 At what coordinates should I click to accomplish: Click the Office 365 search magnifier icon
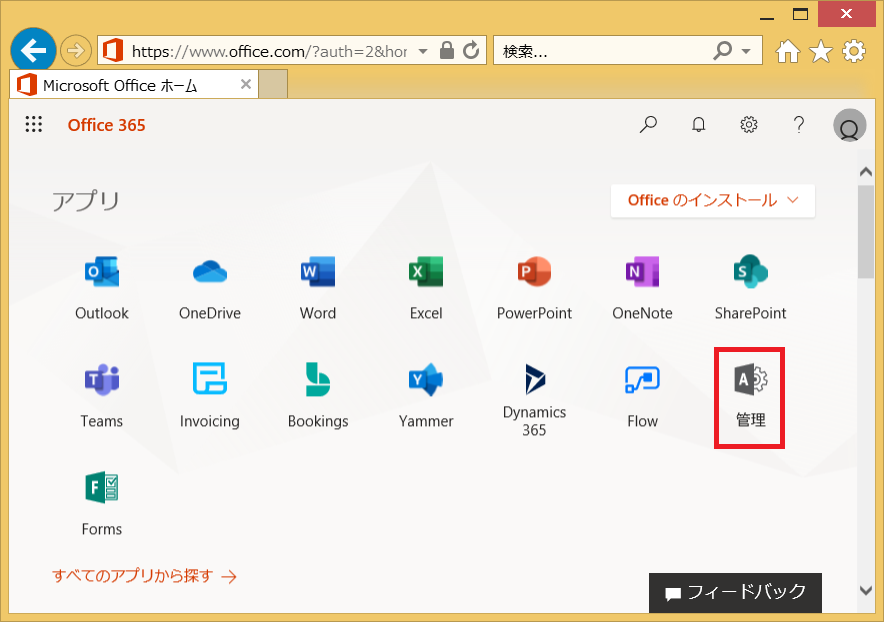648,124
